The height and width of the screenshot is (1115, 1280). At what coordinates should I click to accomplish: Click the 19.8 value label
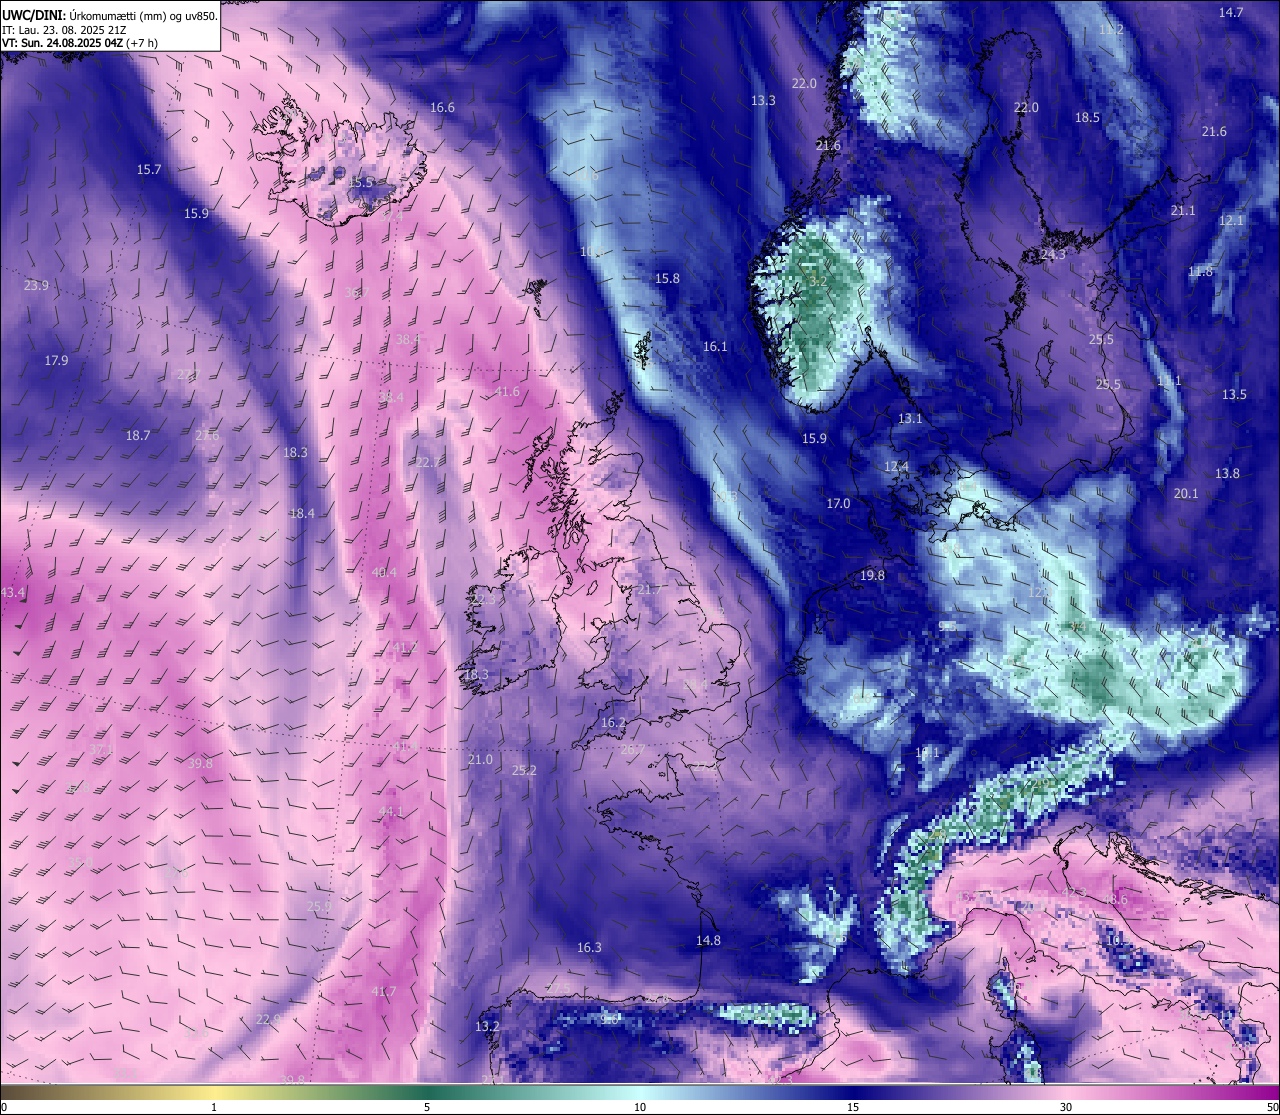pos(872,576)
